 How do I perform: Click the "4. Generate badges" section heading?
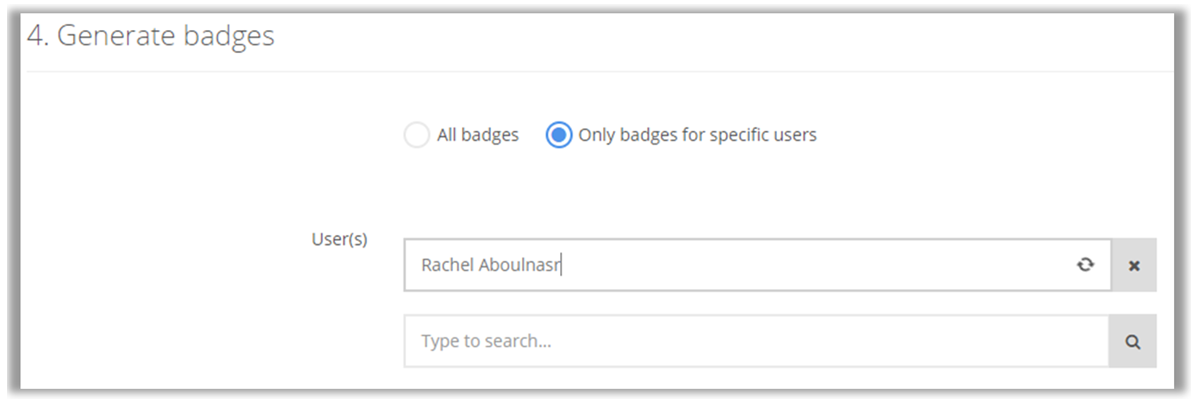(151, 37)
